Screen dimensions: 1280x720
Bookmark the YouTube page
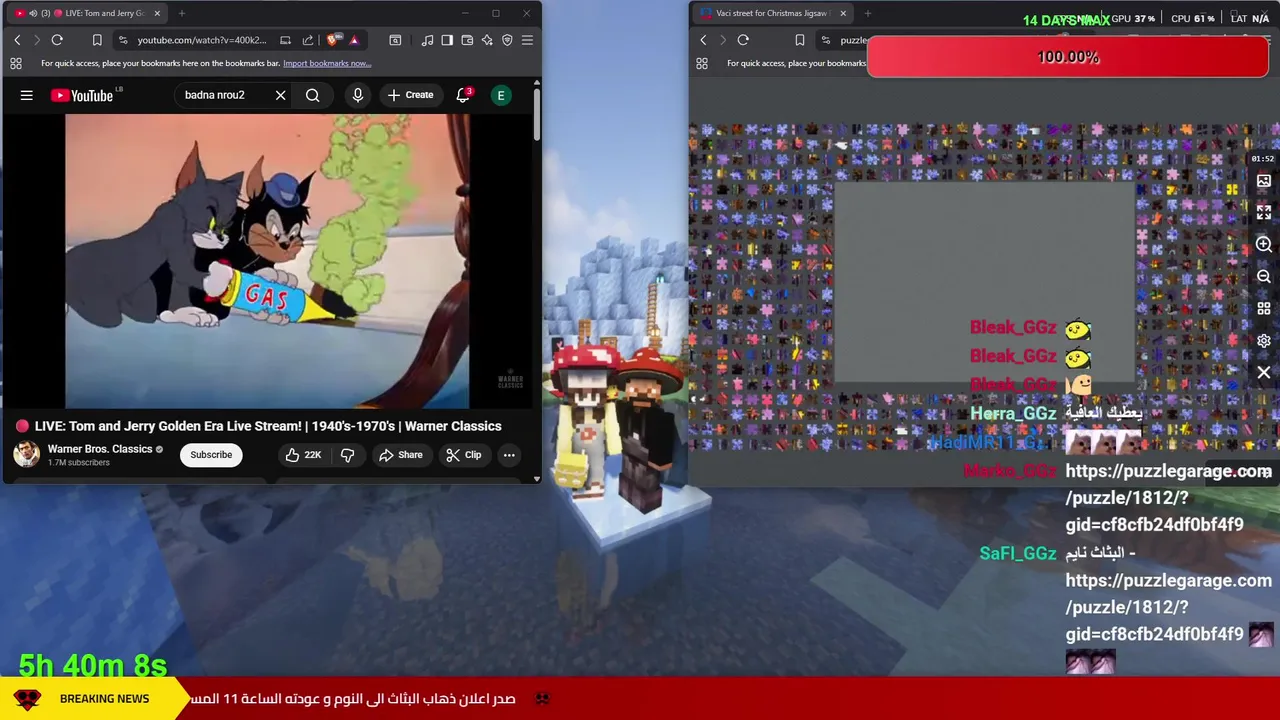97,40
